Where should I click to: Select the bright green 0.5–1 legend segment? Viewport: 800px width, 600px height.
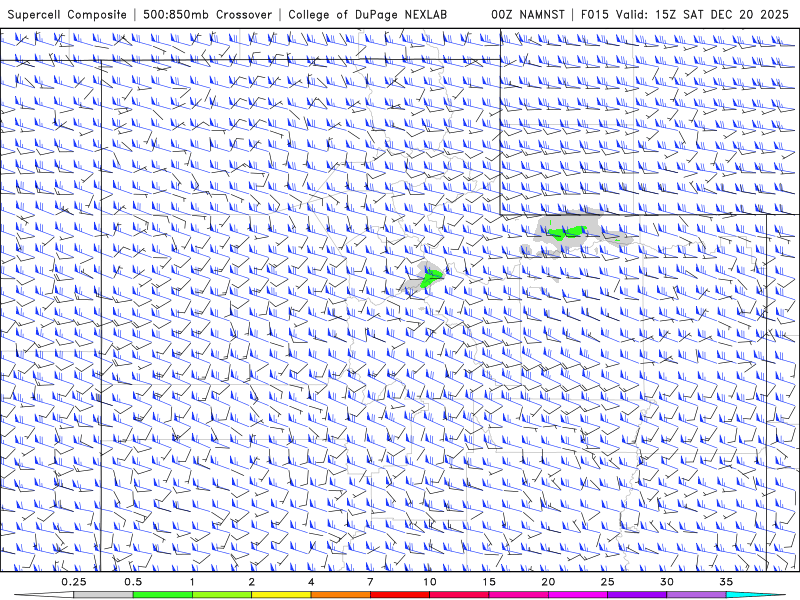tap(163, 595)
